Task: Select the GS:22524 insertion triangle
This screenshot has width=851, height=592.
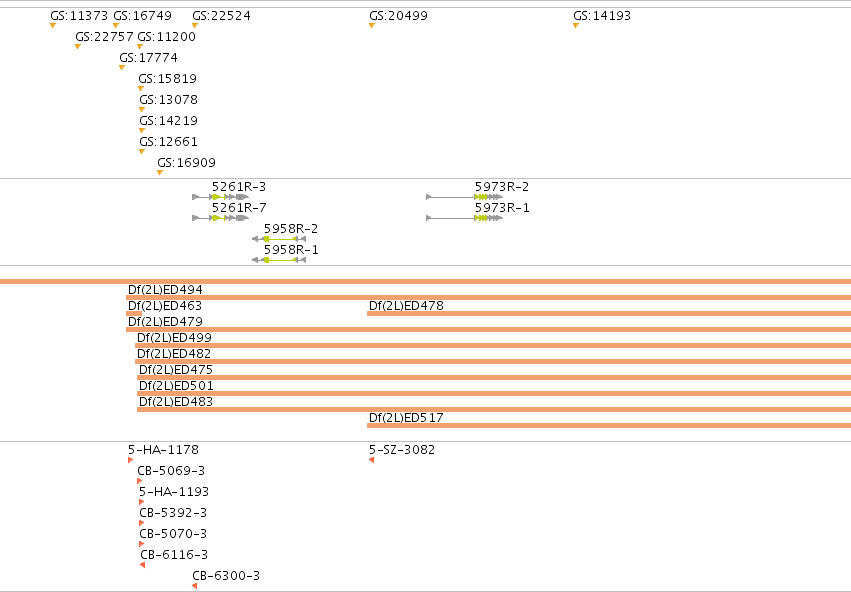Action: pos(195,26)
